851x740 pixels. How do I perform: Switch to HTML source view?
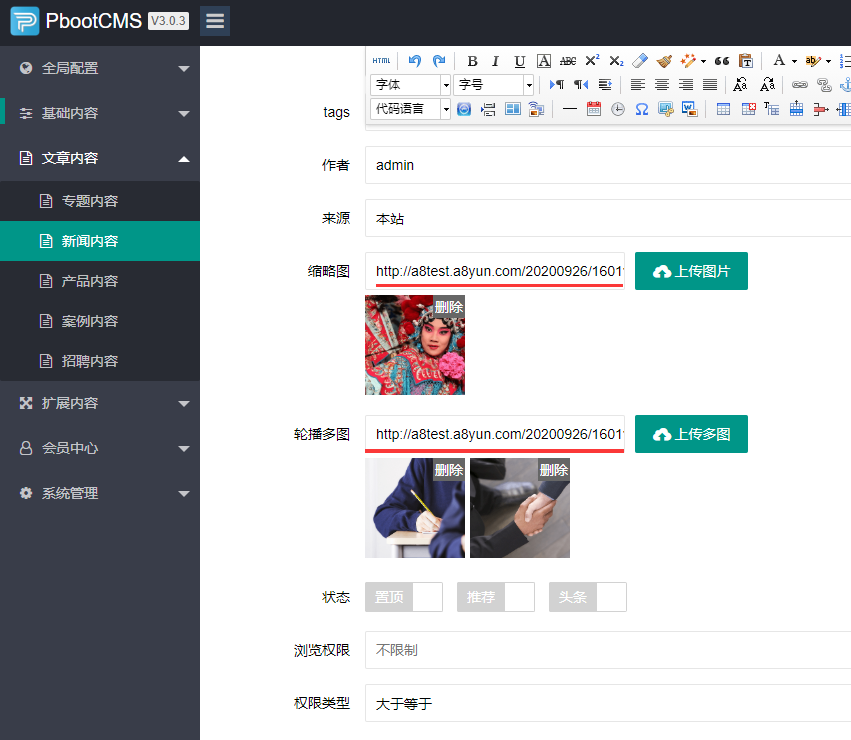[x=381, y=59]
